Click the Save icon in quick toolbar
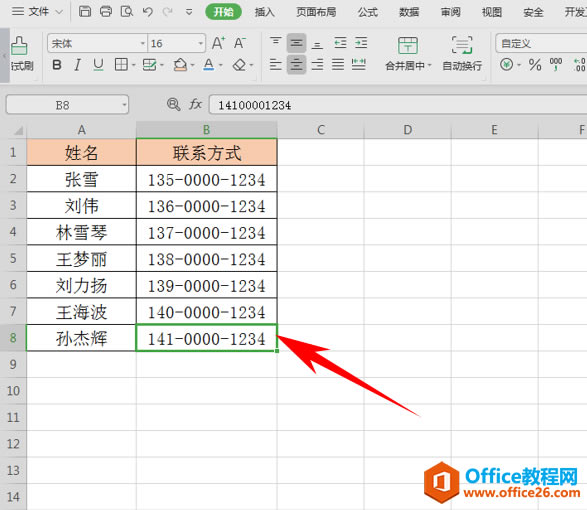Viewport: 587px width, 510px height. click(x=85, y=12)
